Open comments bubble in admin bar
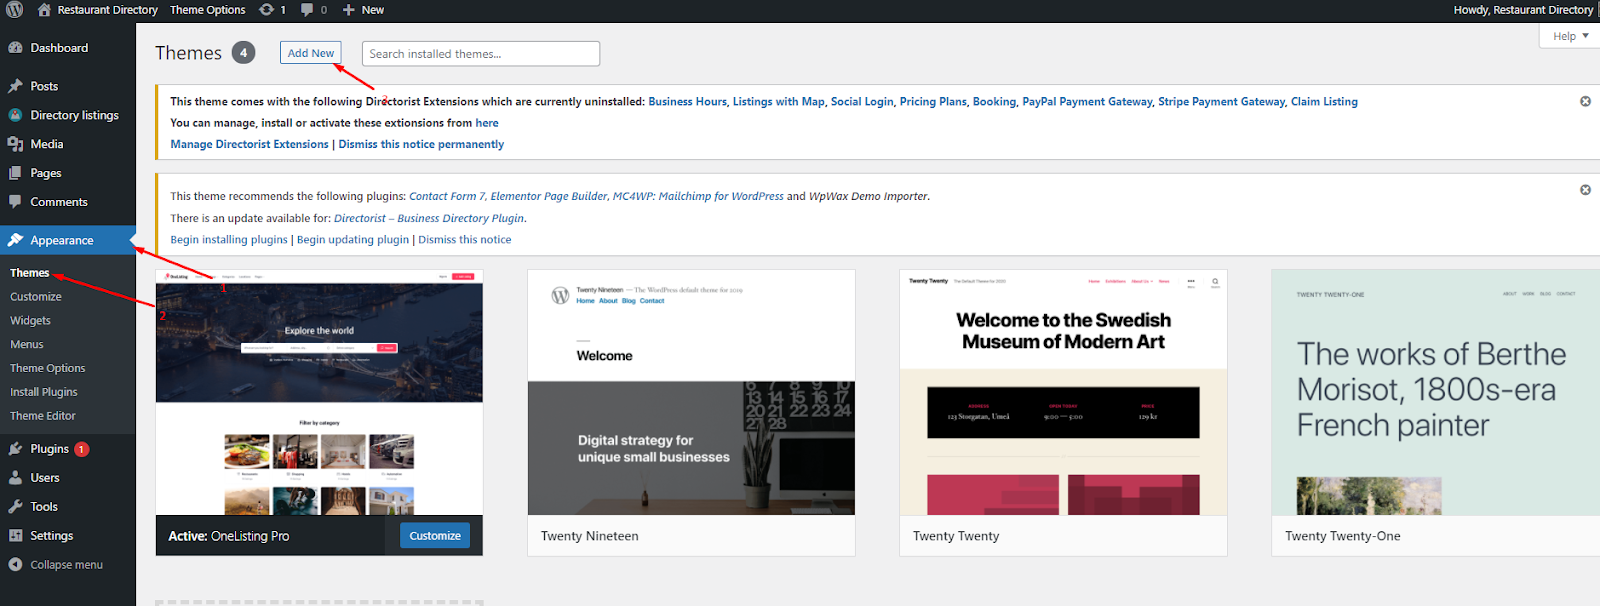Screen dimensions: 1600x606 coord(308,10)
